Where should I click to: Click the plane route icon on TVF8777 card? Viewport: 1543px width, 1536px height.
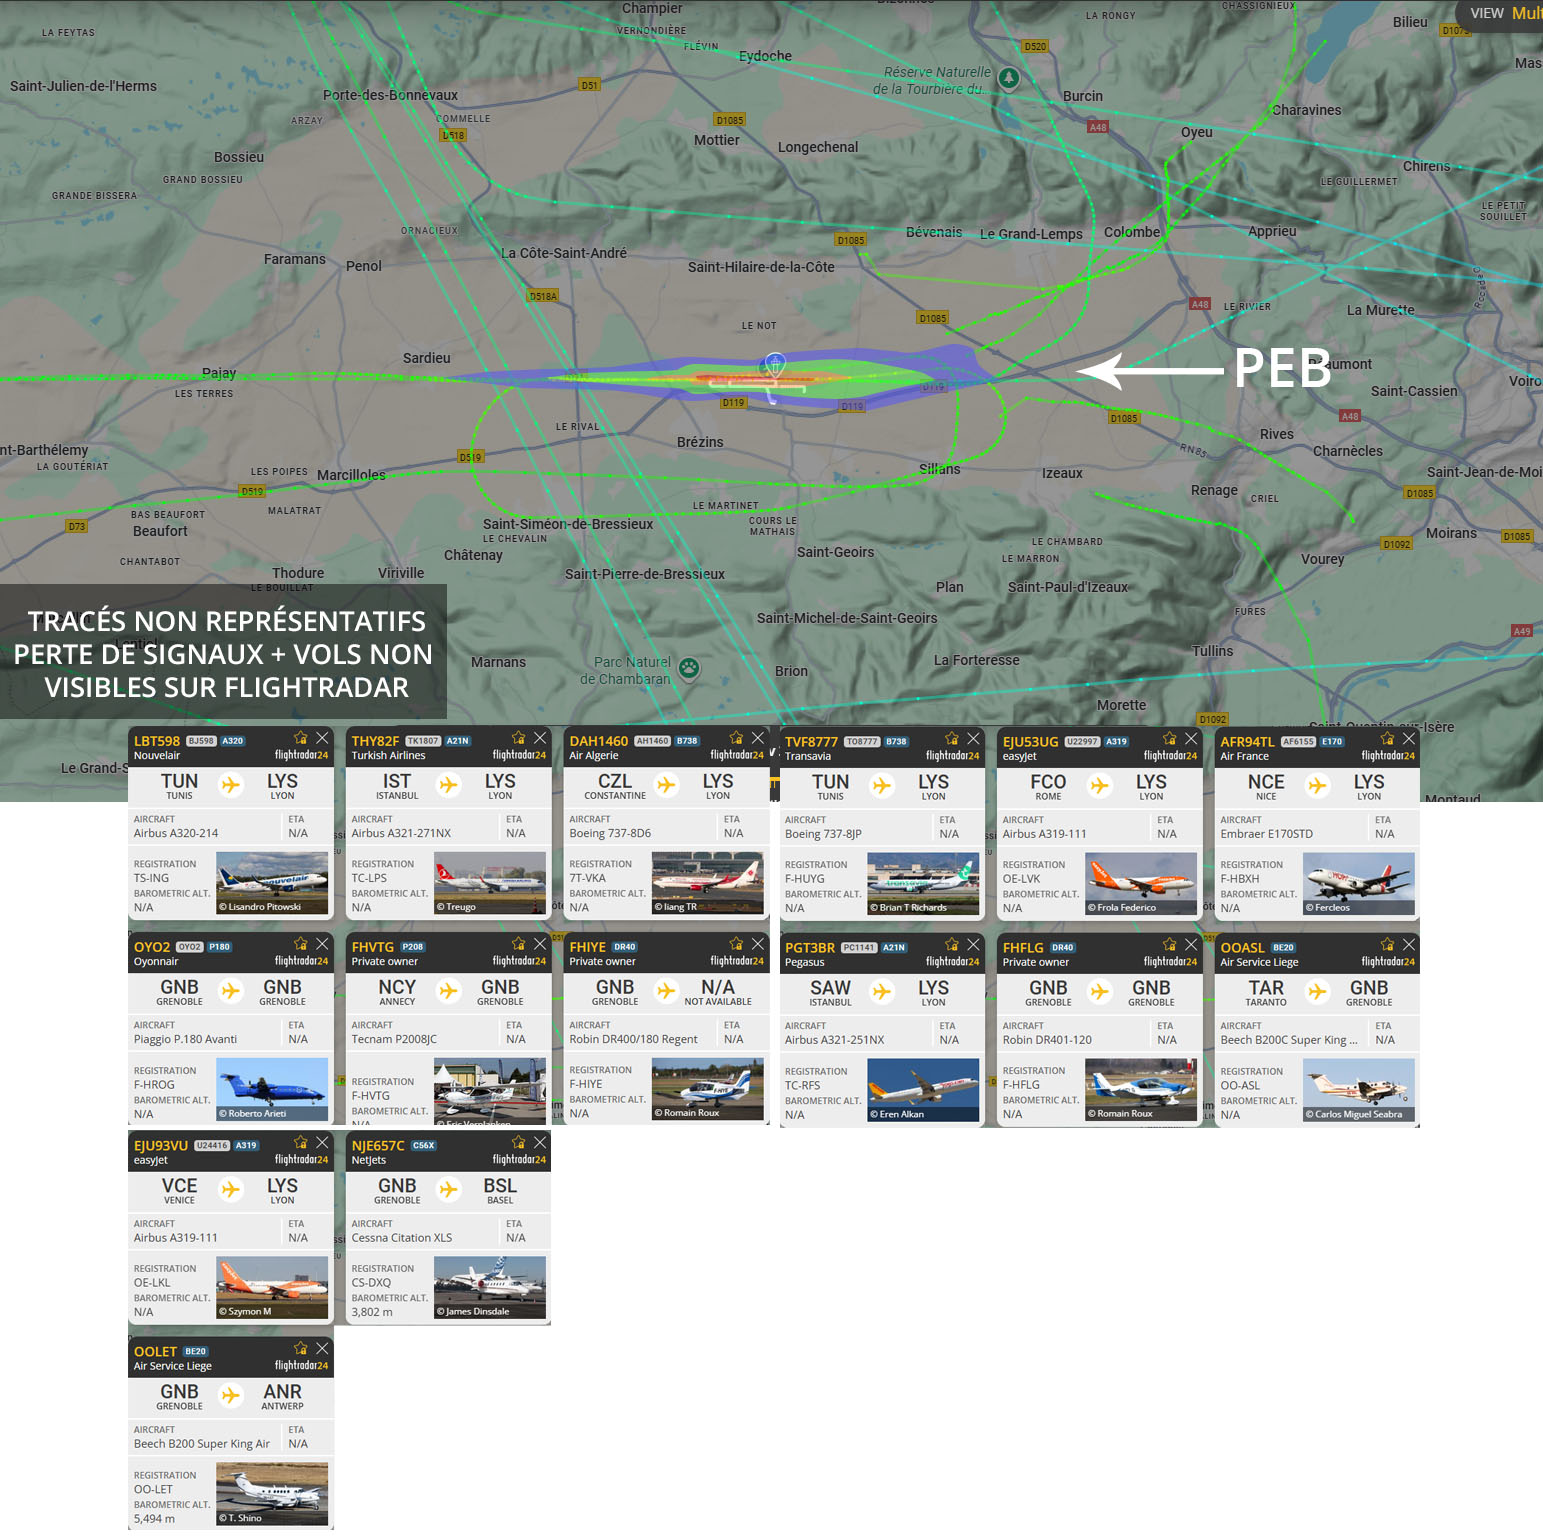click(882, 786)
